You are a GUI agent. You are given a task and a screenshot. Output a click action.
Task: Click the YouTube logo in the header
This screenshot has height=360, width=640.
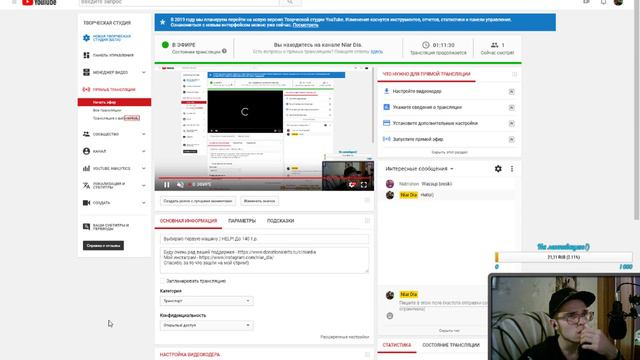pos(39,2)
